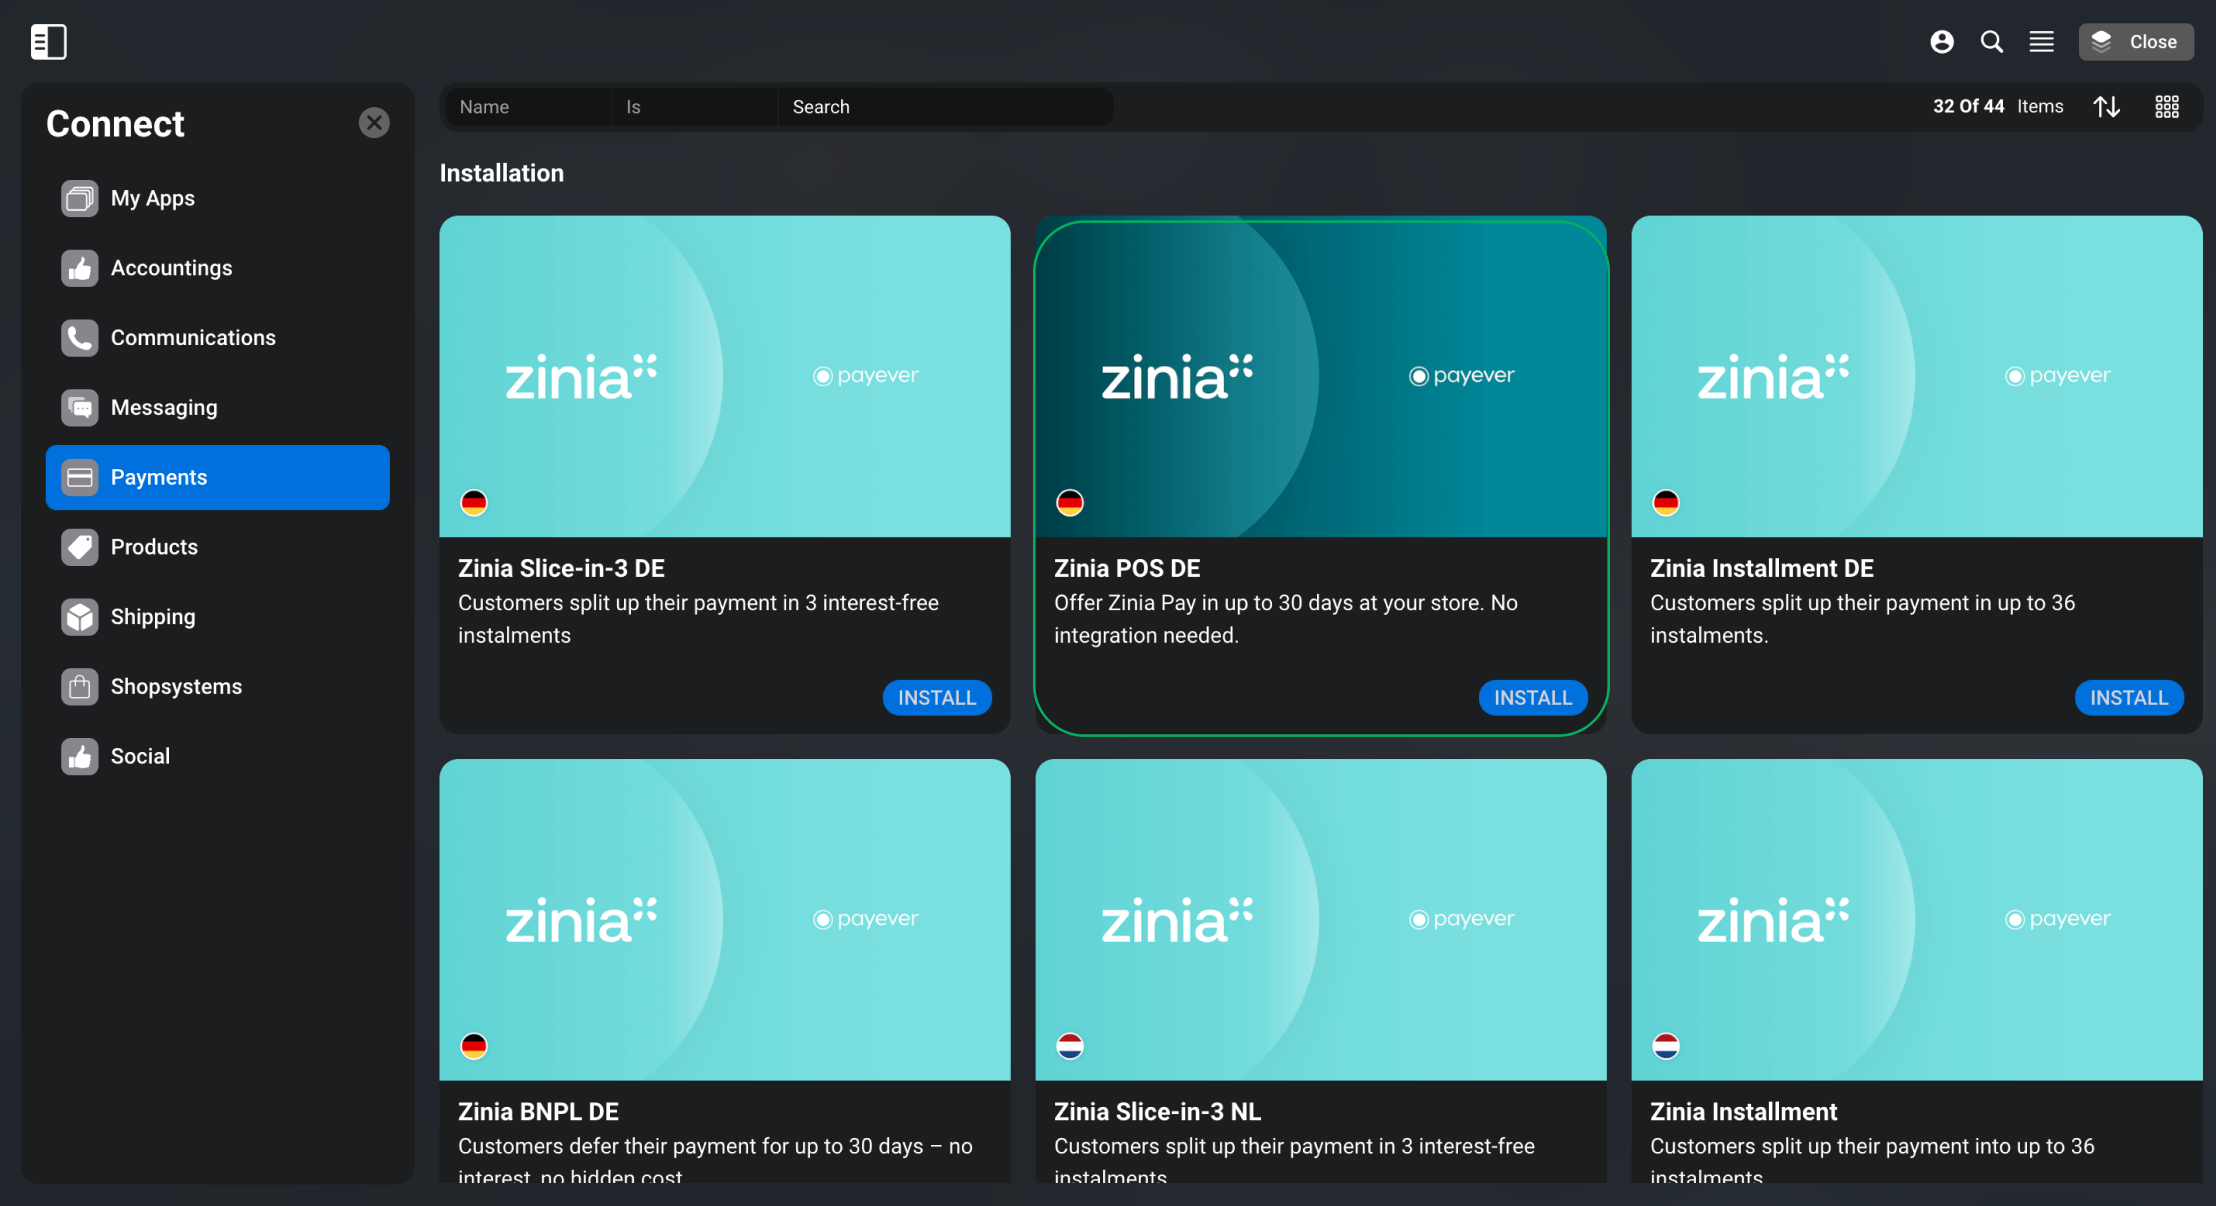This screenshot has width=2216, height=1206.
Task: Install Zinia POS DE
Action: 1533,698
